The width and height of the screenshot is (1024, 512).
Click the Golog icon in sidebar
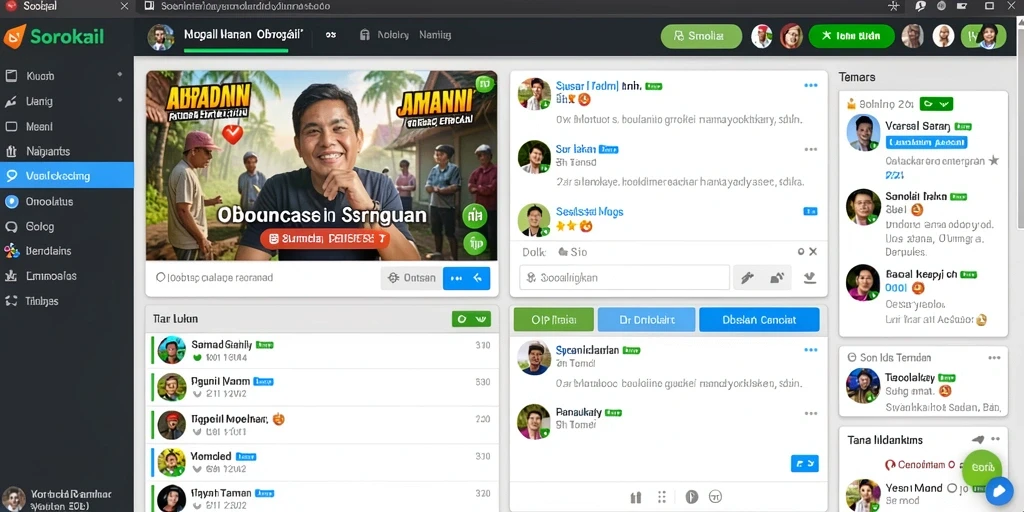click(x=11, y=227)
